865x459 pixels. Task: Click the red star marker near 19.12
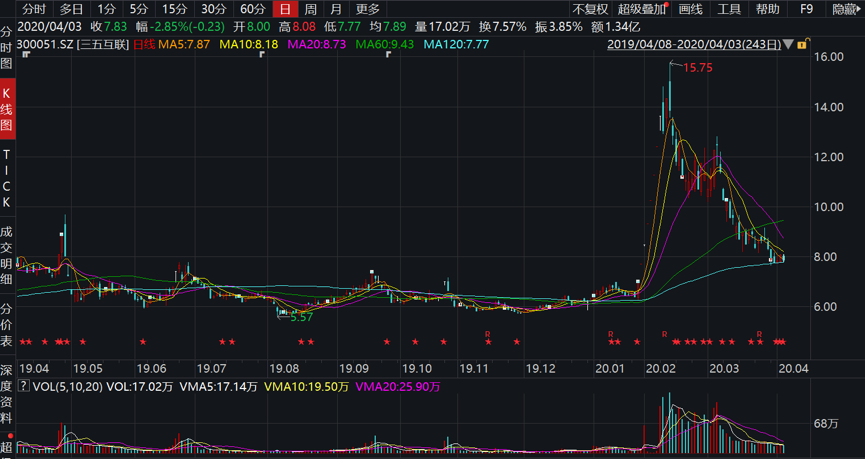pos(517,342)
